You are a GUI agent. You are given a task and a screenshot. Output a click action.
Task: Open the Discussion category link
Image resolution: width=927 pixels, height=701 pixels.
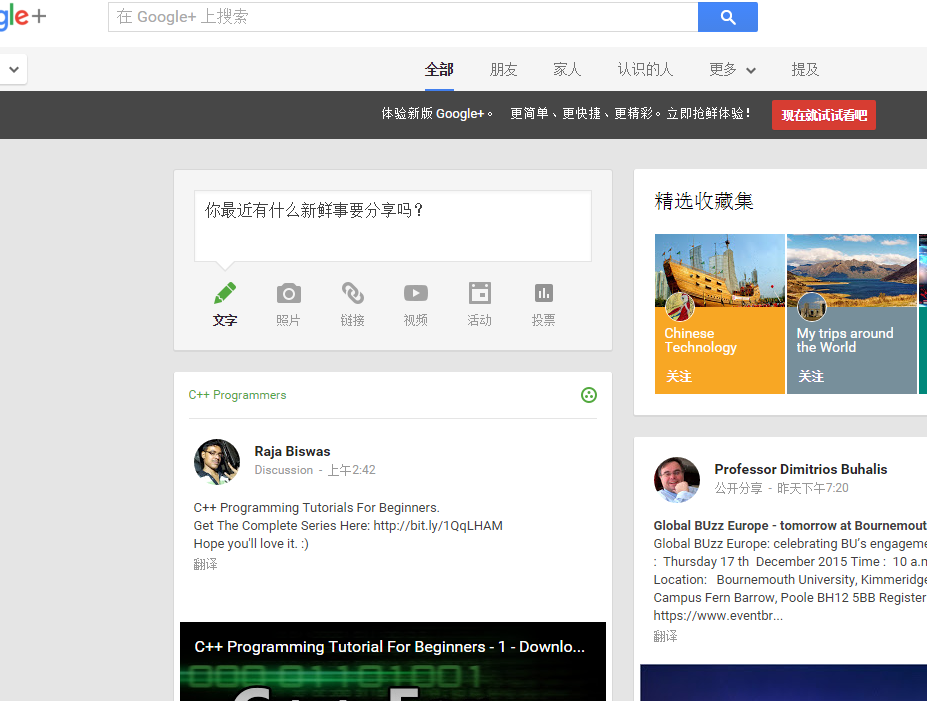[x=284, y=470]
